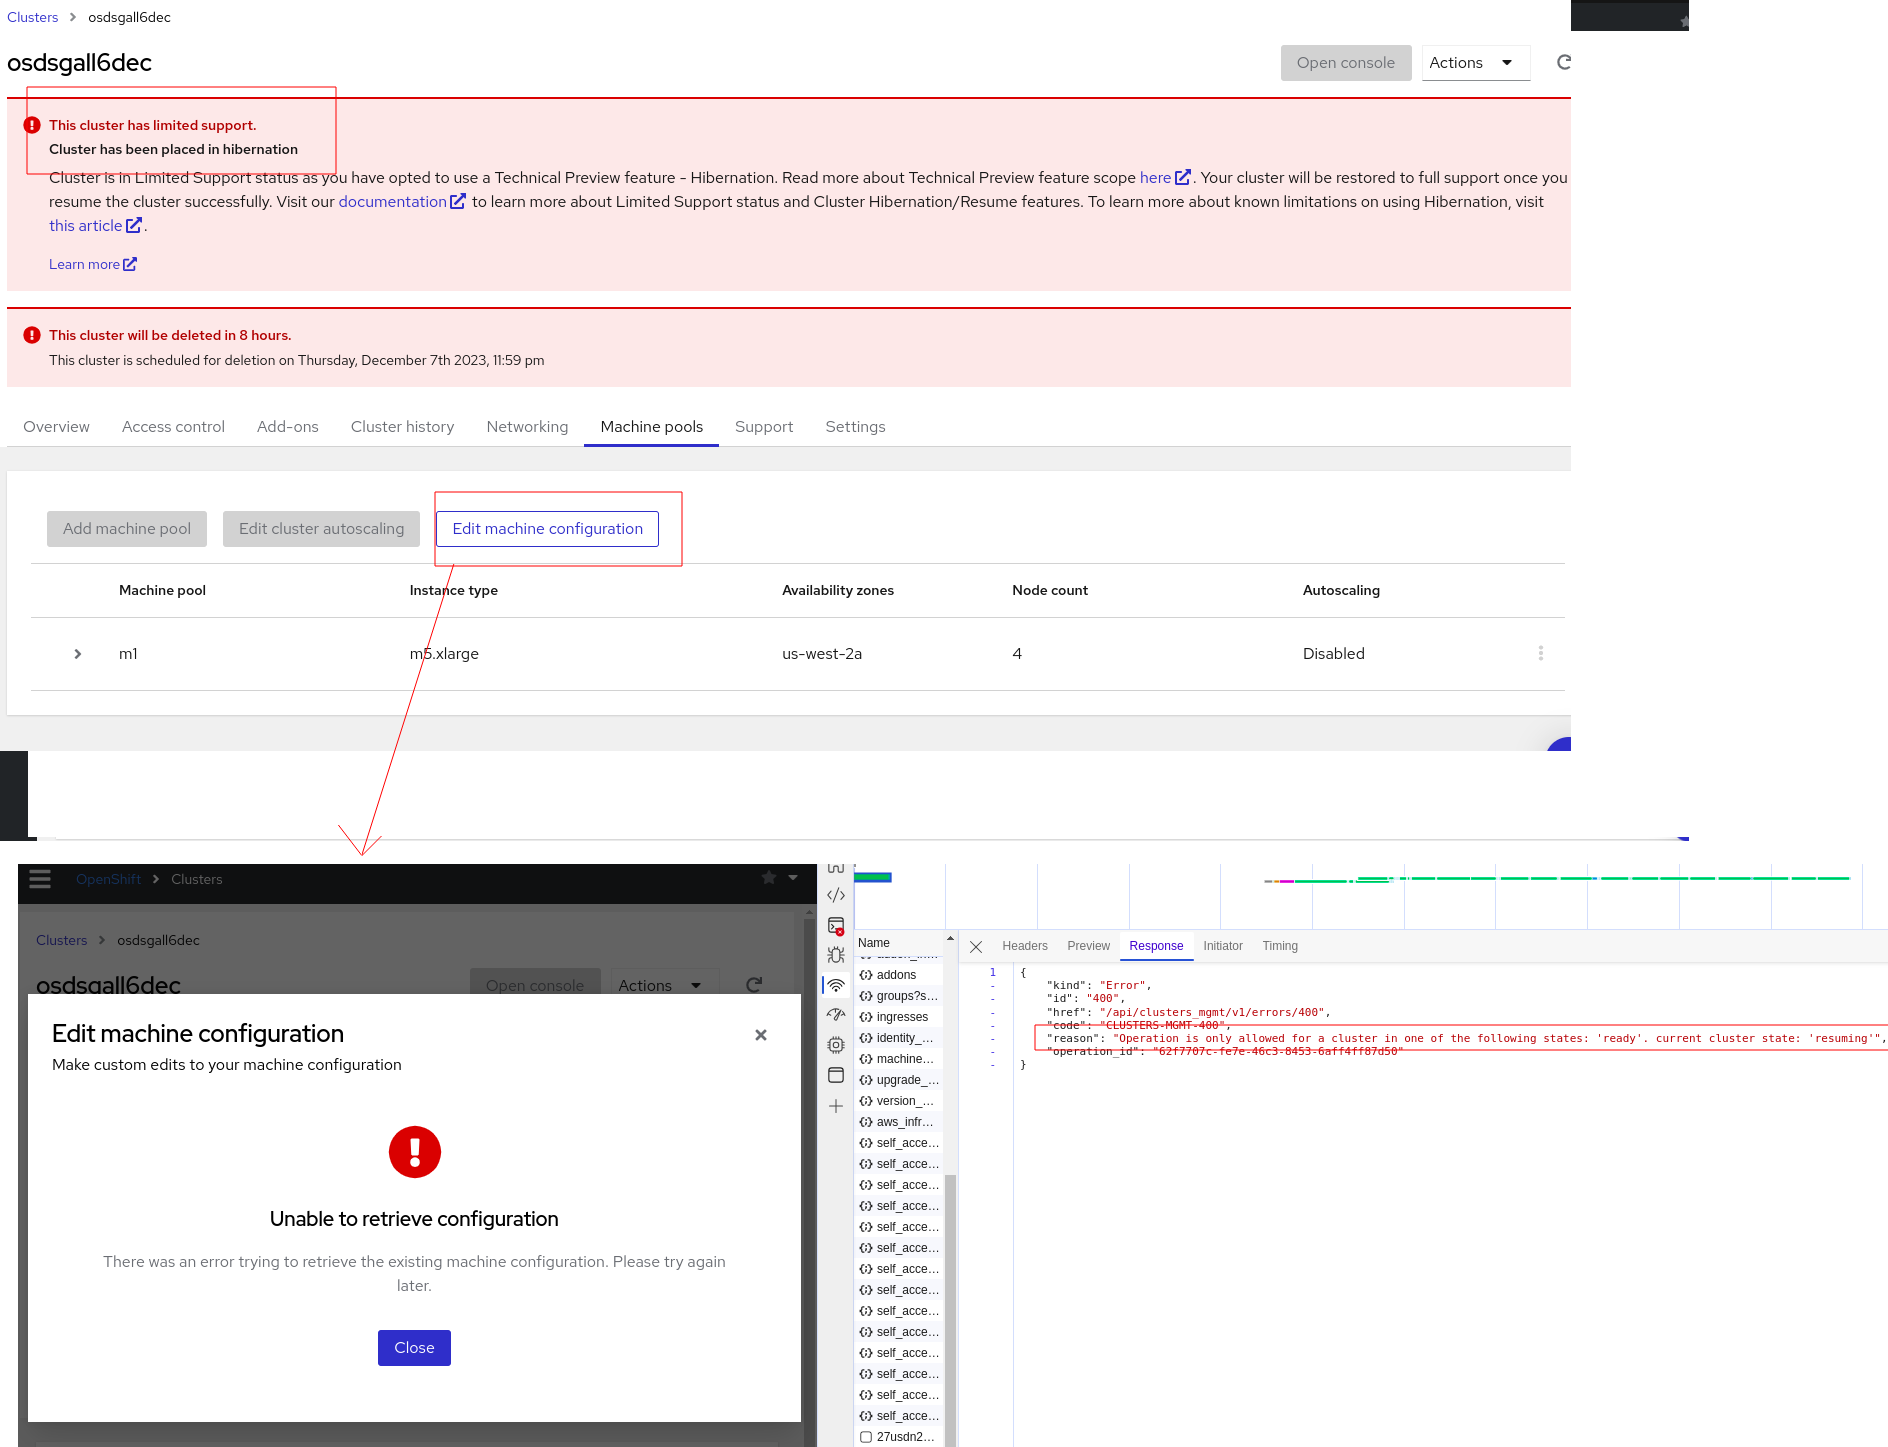Open the DevTools Console panel icon
The image size is (1888, 1447).
[x=836, y=926]
